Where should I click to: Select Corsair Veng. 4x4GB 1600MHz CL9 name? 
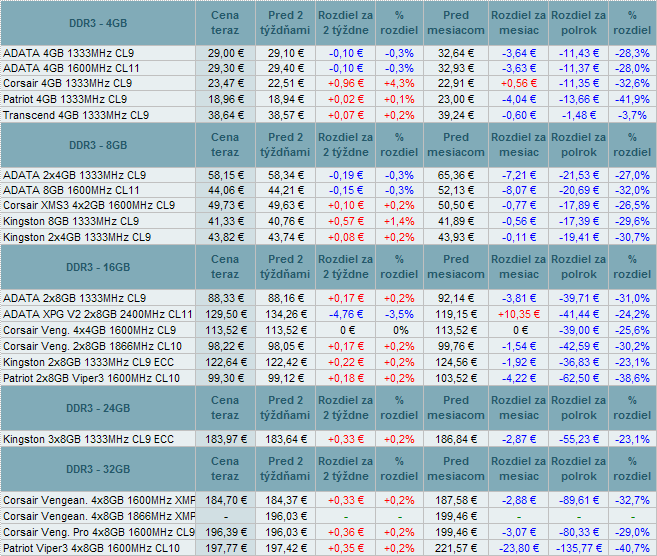[x=90, y=330]
